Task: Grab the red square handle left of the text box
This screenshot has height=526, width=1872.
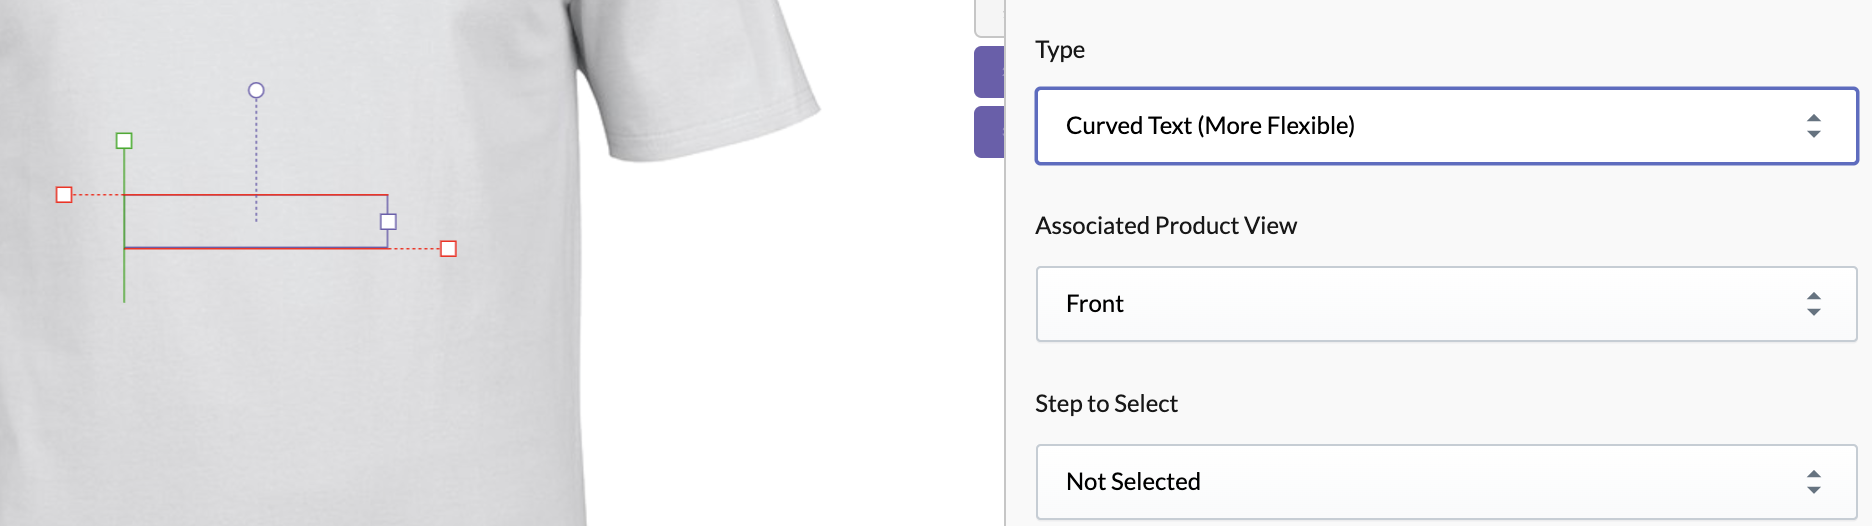Action: 64,194
